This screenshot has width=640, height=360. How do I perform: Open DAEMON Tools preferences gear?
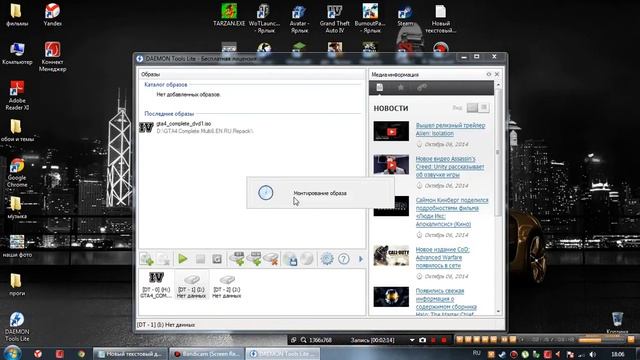tap(327, 259)
